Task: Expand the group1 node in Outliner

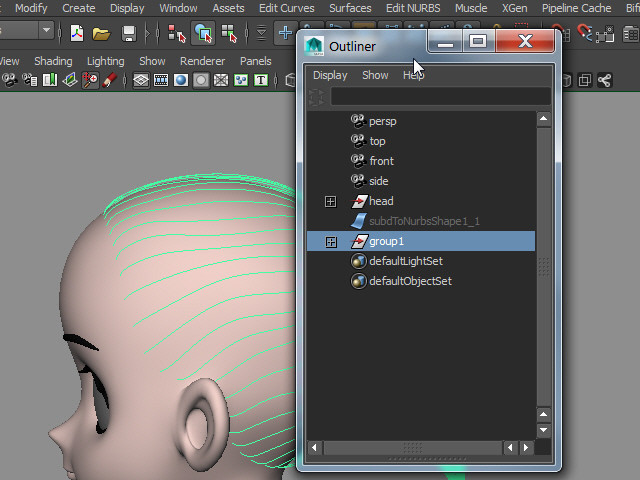Action: 331,242
